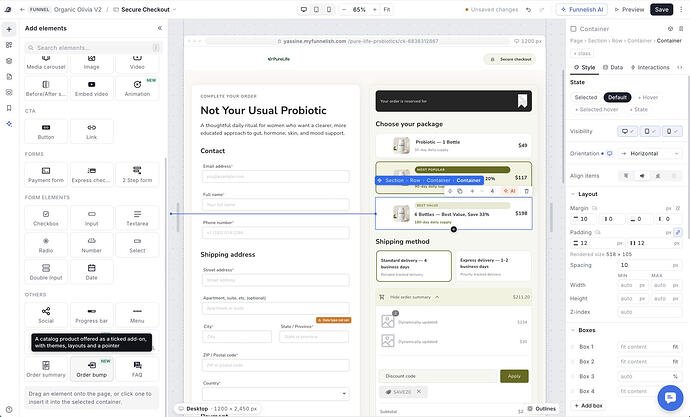Open the chat support bubble
690x417 pixels.
pos(670,398)
